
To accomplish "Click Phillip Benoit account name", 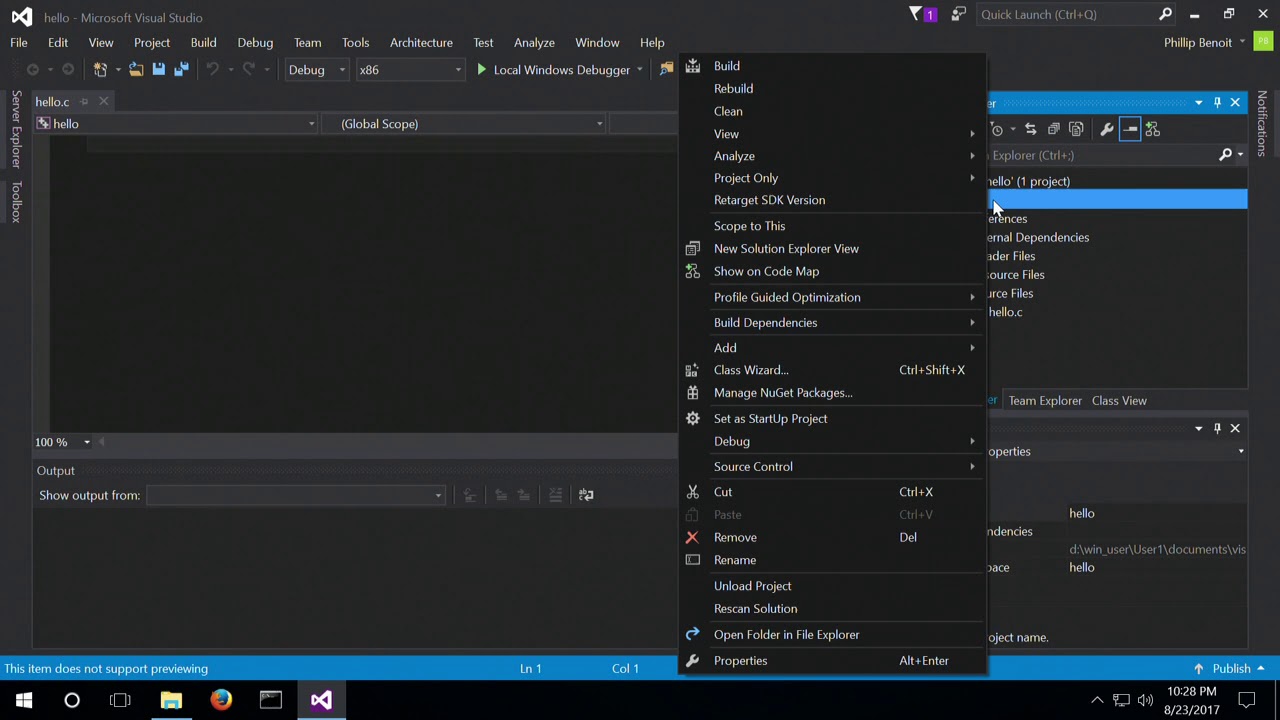I will (x=1197, y=43).
